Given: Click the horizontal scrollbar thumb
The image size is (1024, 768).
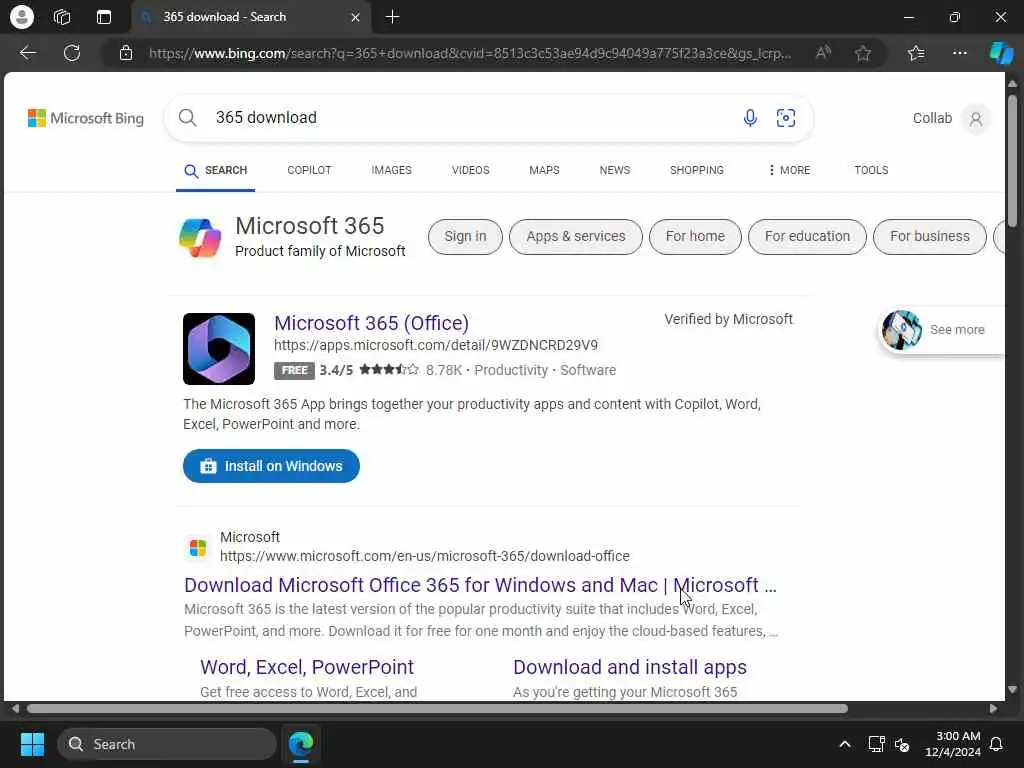Looking at the screenshot, I should tap(437, 709).
